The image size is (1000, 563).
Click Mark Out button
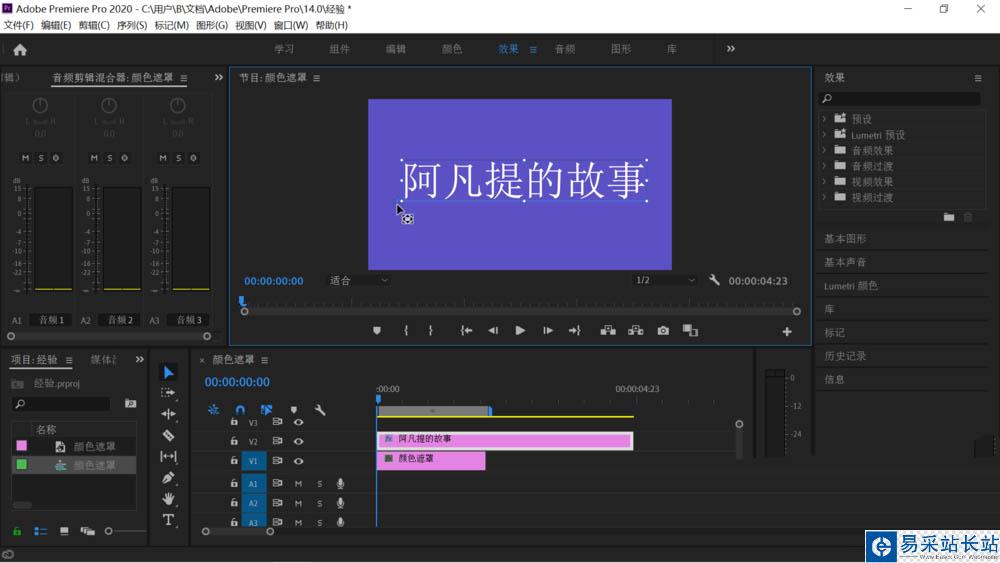(x=430, y=330)
